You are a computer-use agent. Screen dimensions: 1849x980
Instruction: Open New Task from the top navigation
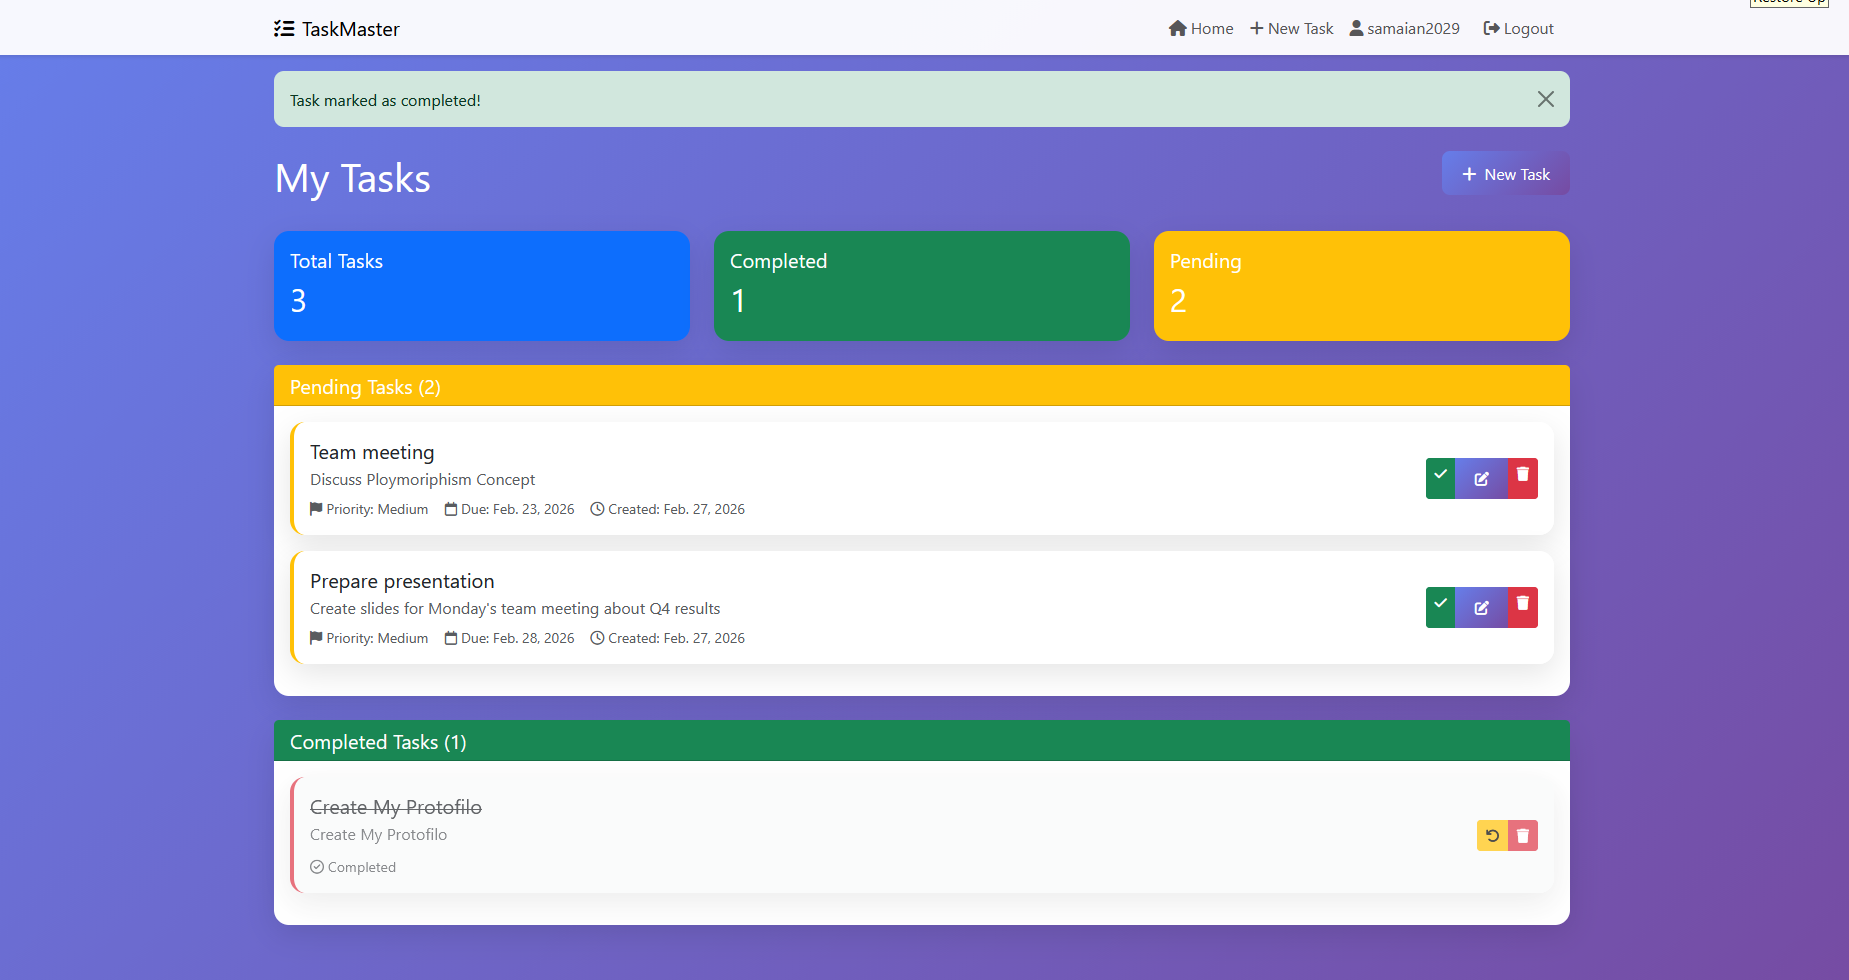pos(1291,28)
